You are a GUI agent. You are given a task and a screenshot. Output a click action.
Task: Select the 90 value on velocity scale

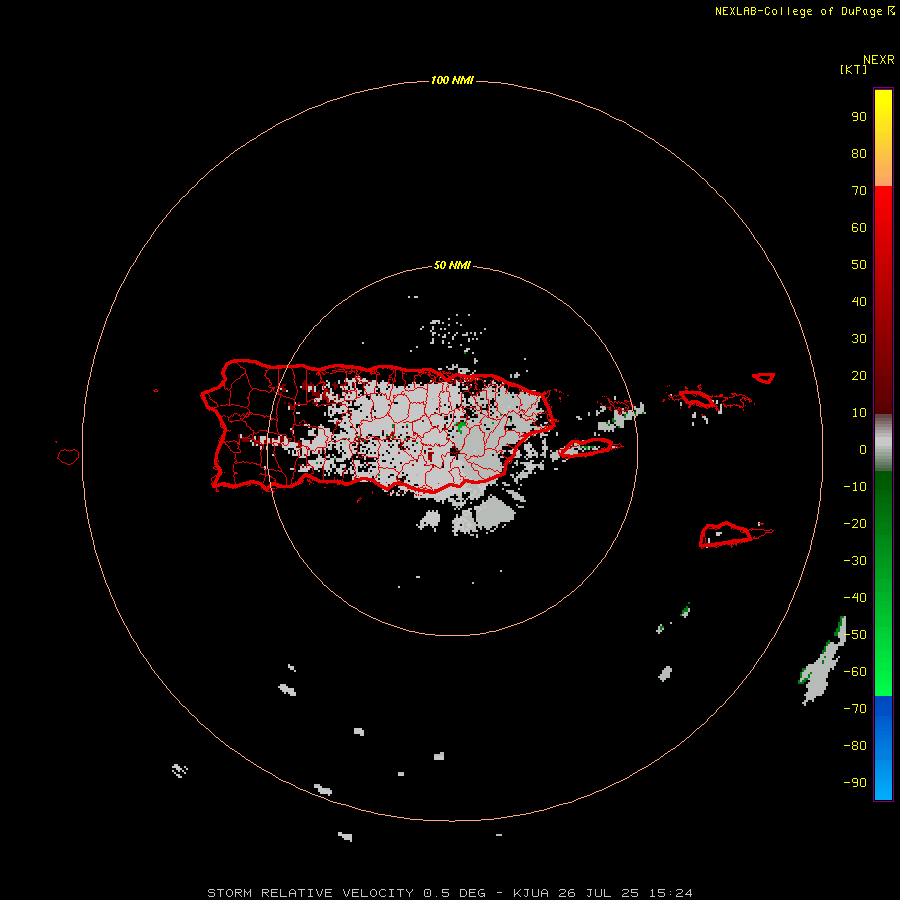tap(859, 117)
